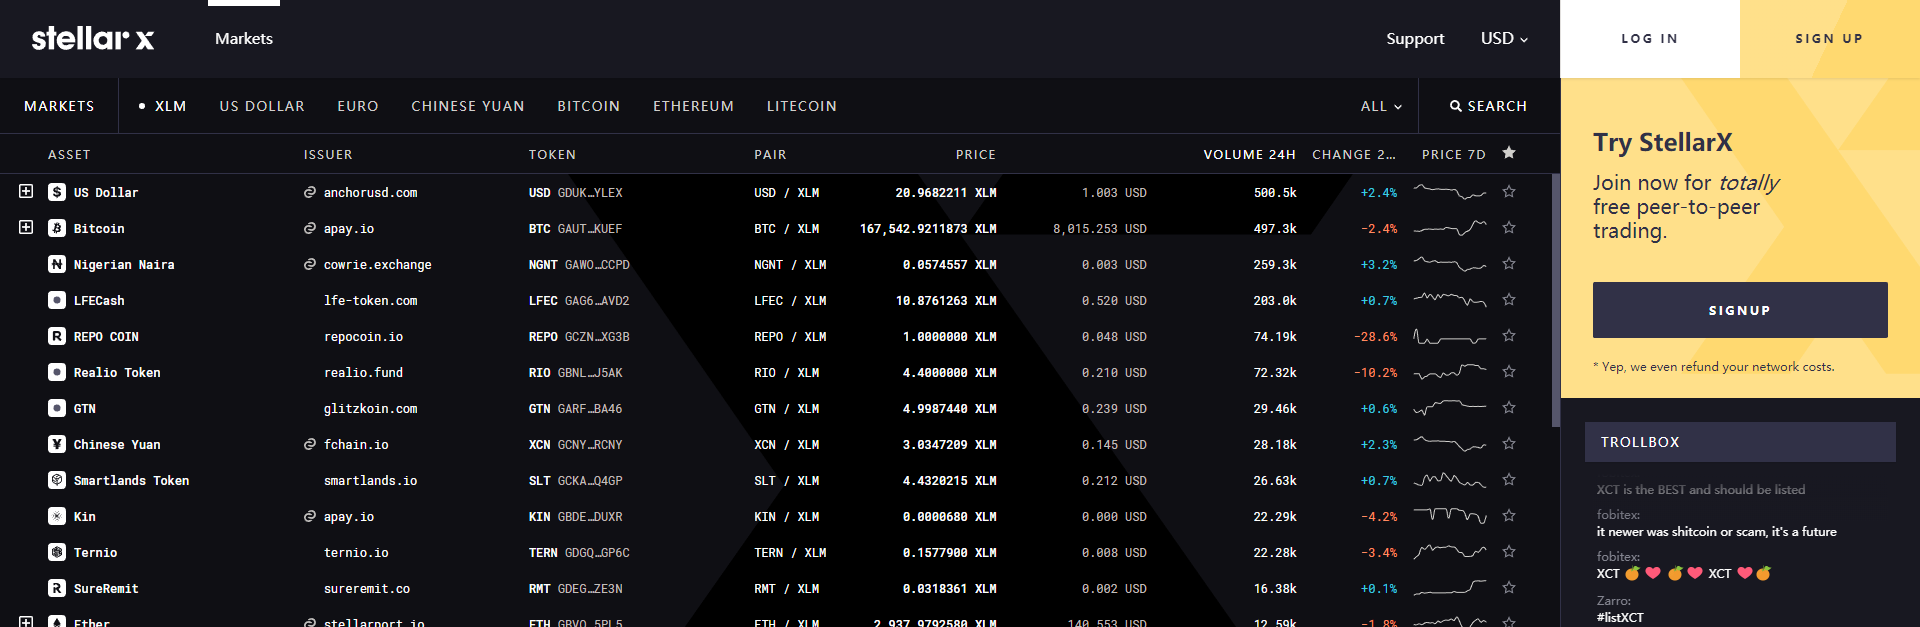Sort by PRICE 7D column header
Image resolution: width=1920 pixels, height=627 pixels.
(1454, 154)
